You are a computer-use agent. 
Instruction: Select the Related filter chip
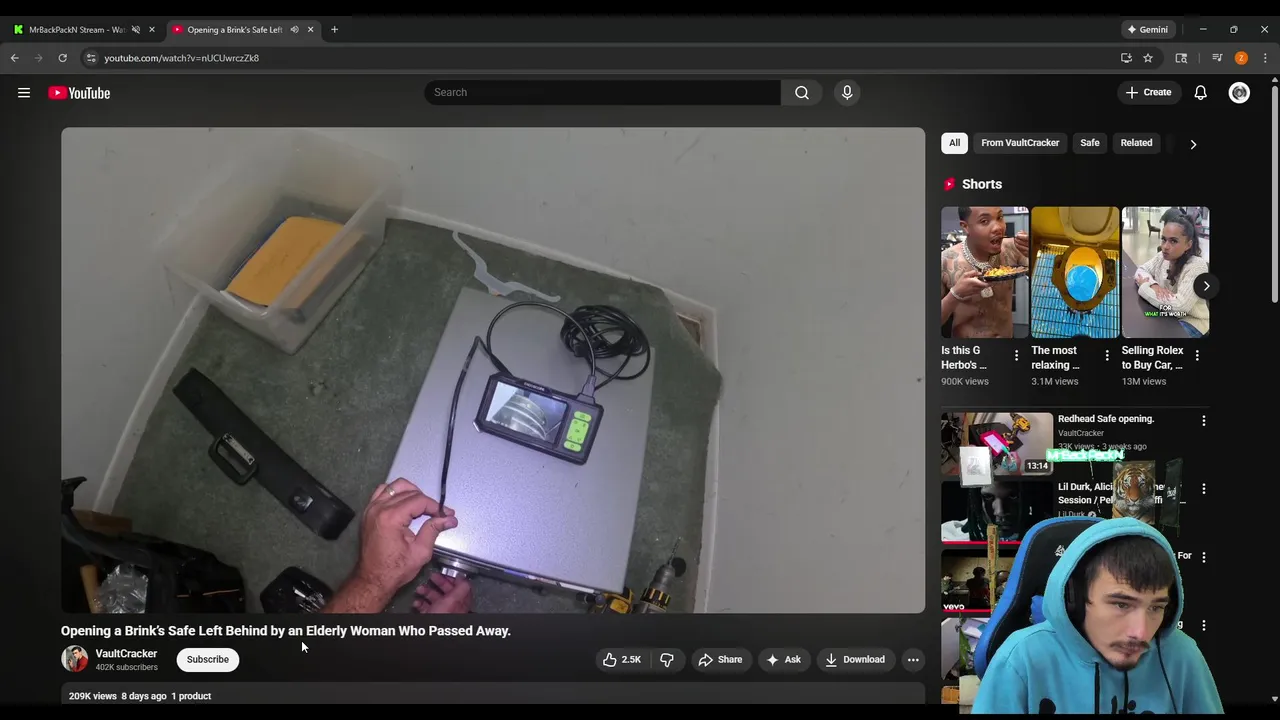click(1136, 143)
